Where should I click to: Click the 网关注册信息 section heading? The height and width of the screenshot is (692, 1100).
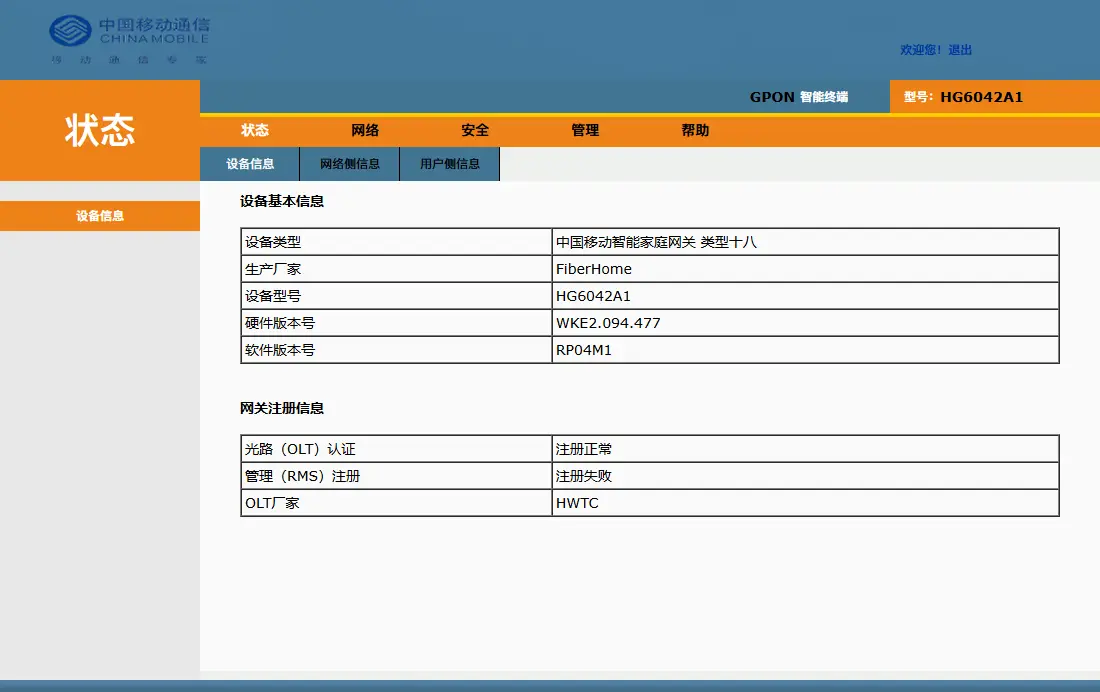[282, 408]
